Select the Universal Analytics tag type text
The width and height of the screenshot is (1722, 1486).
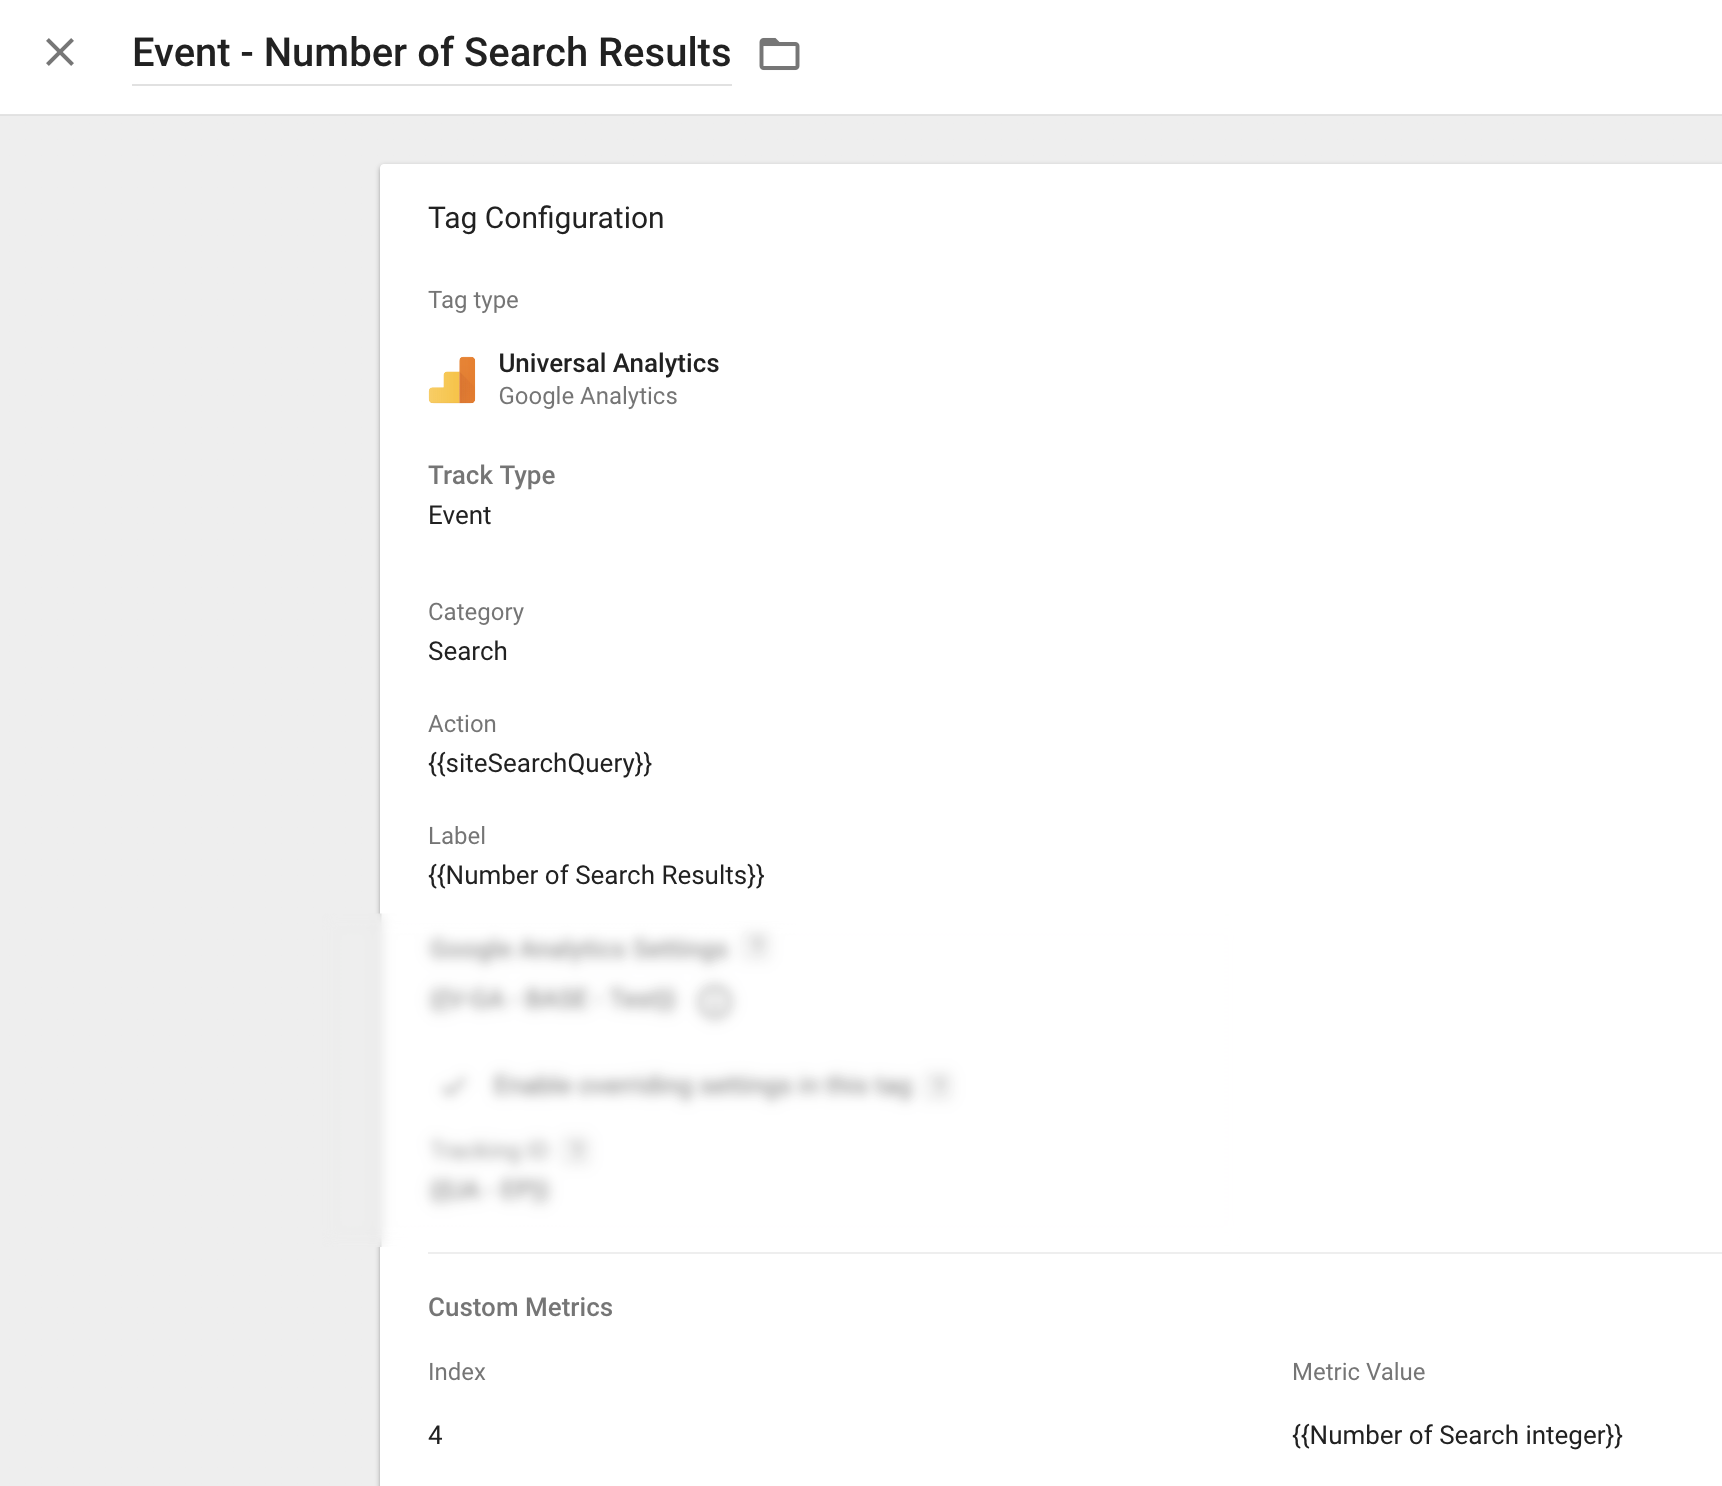(608, 363)
